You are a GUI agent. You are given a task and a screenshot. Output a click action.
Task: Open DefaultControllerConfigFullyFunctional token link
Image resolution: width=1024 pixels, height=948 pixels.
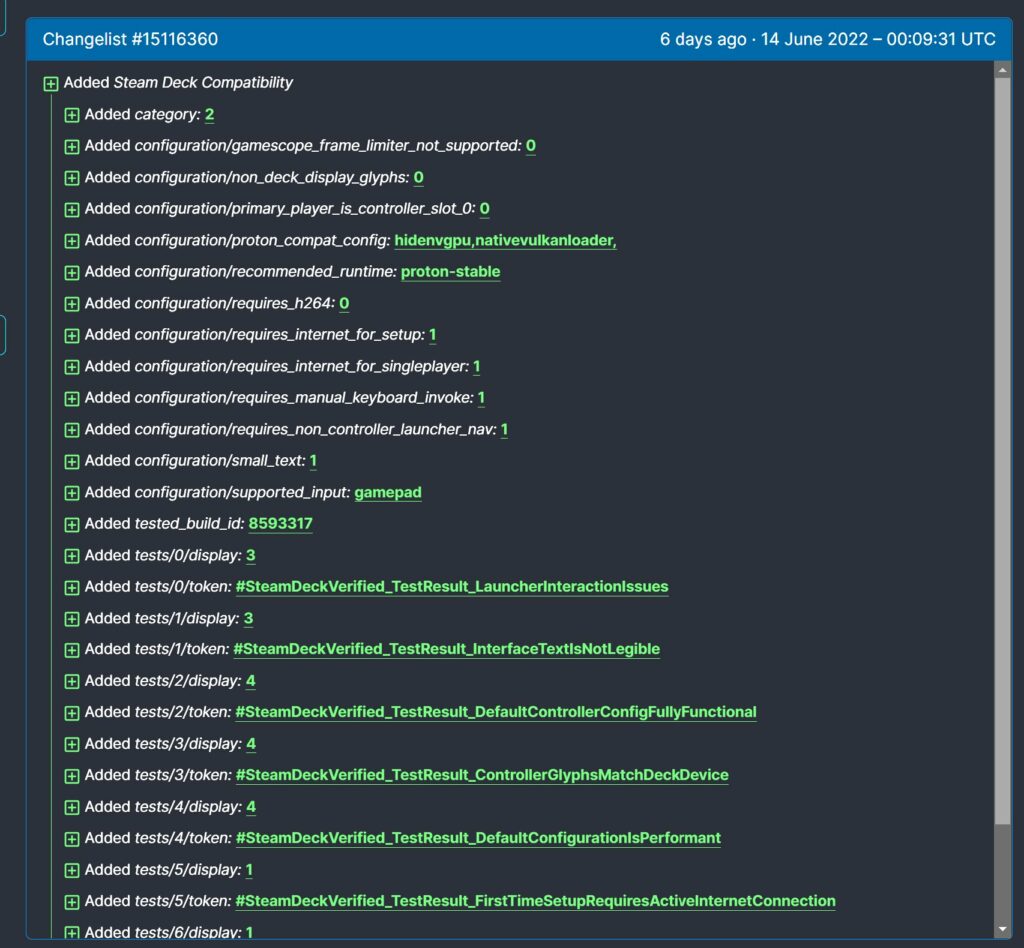496,712
